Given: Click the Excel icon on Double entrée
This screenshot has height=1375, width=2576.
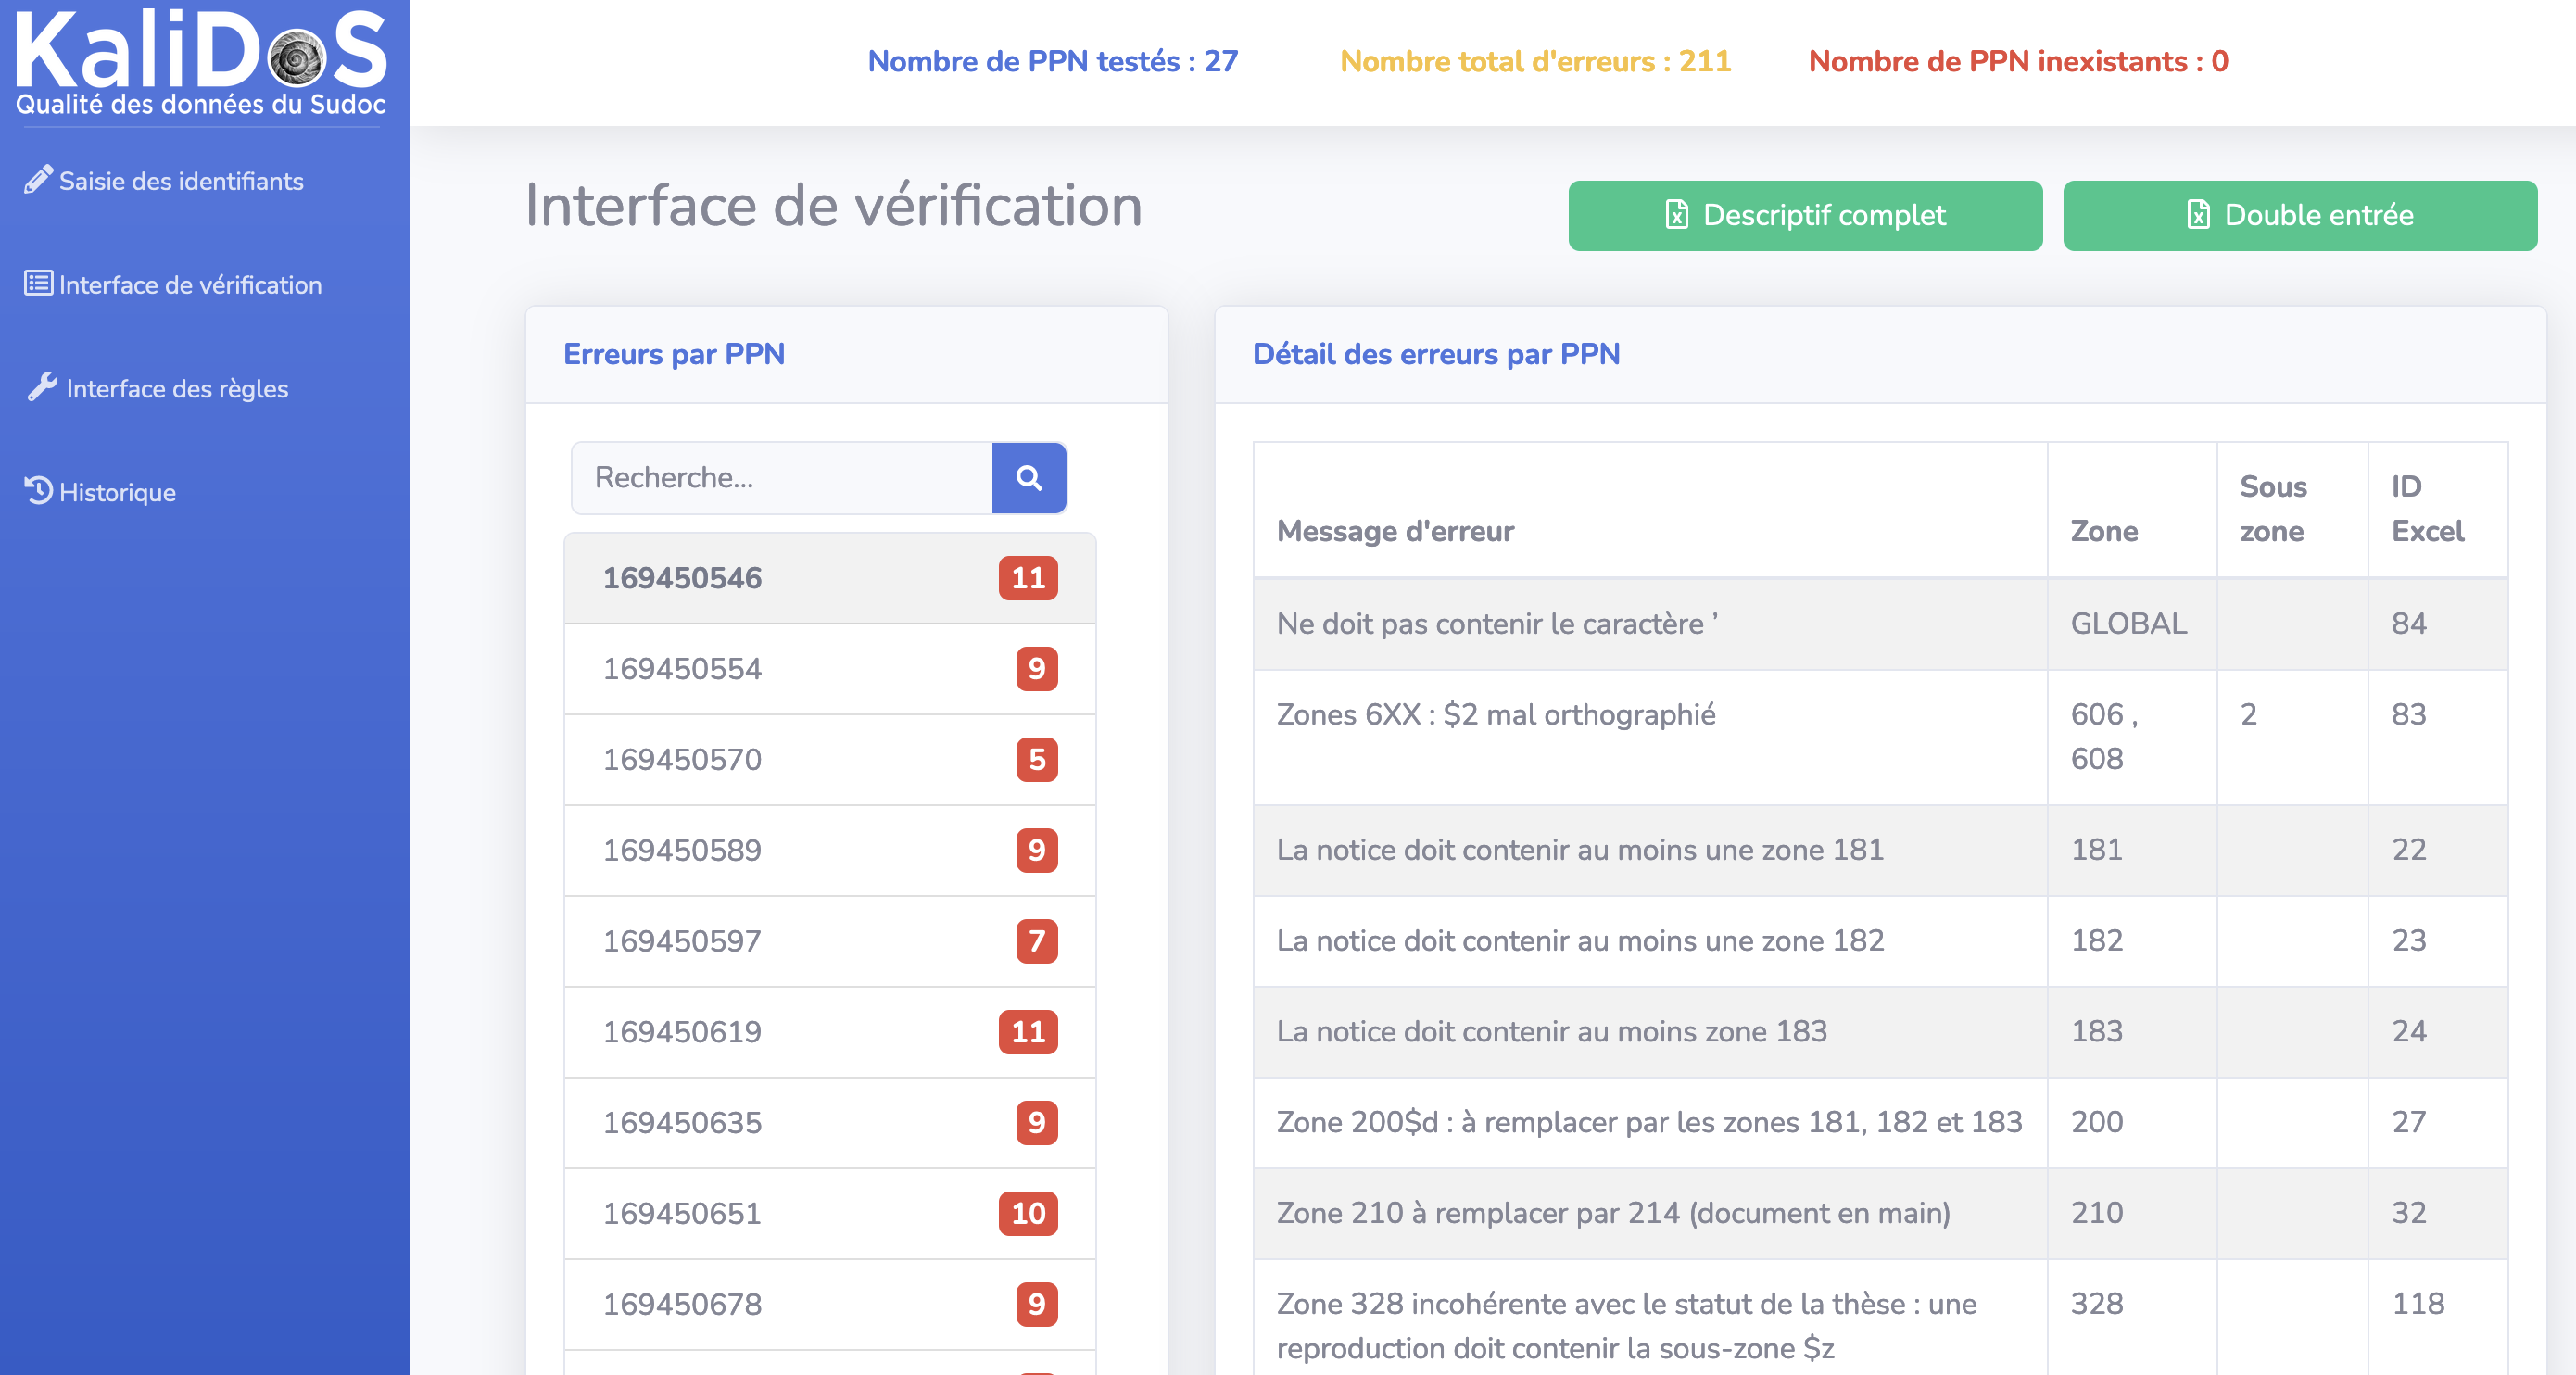Looking at the screenshot, I should click(x=2198, y=215).
